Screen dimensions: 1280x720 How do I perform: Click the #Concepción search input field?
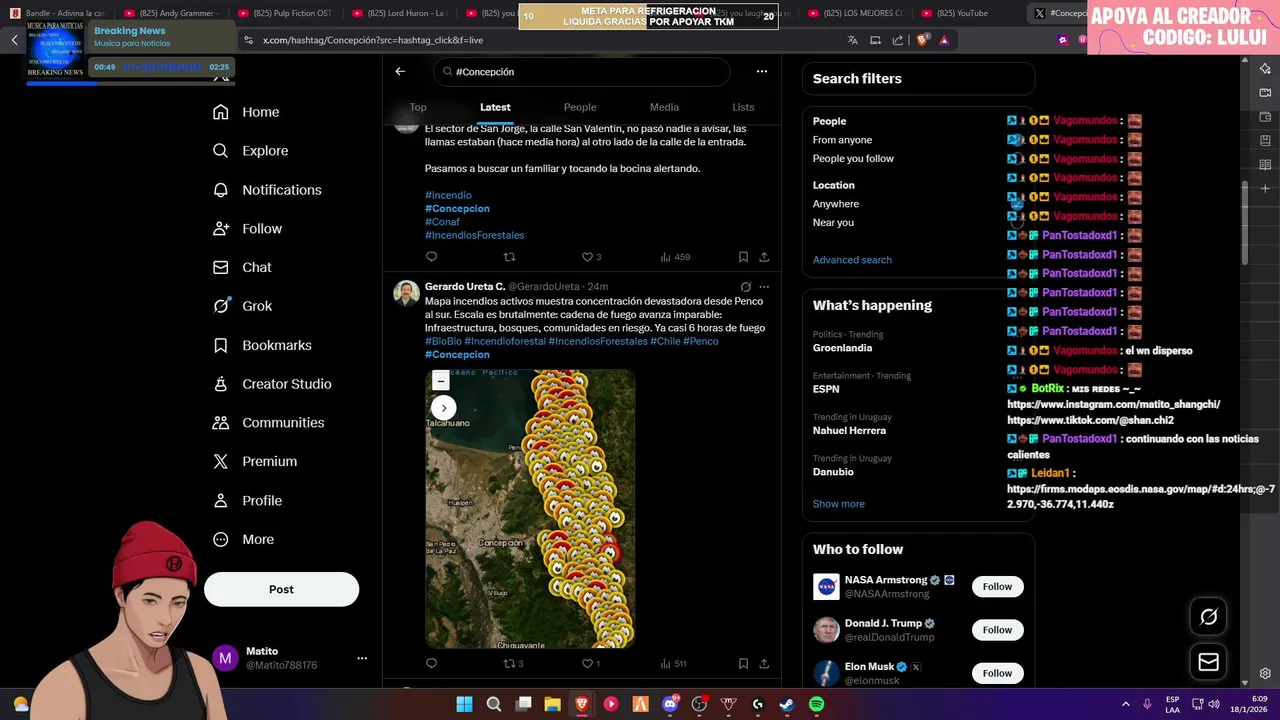tap(583, 72)
